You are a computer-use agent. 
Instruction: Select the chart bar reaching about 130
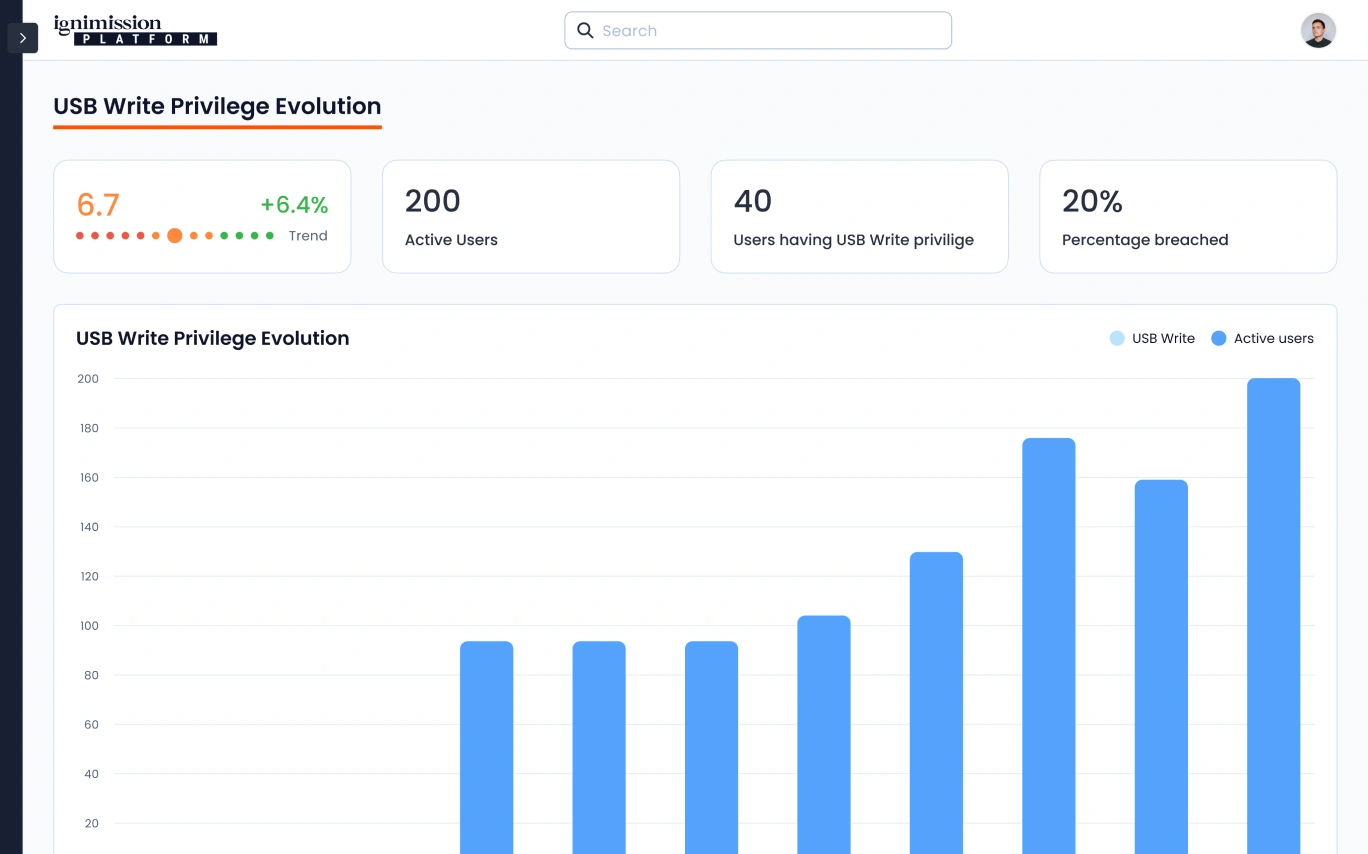[936, 700]
